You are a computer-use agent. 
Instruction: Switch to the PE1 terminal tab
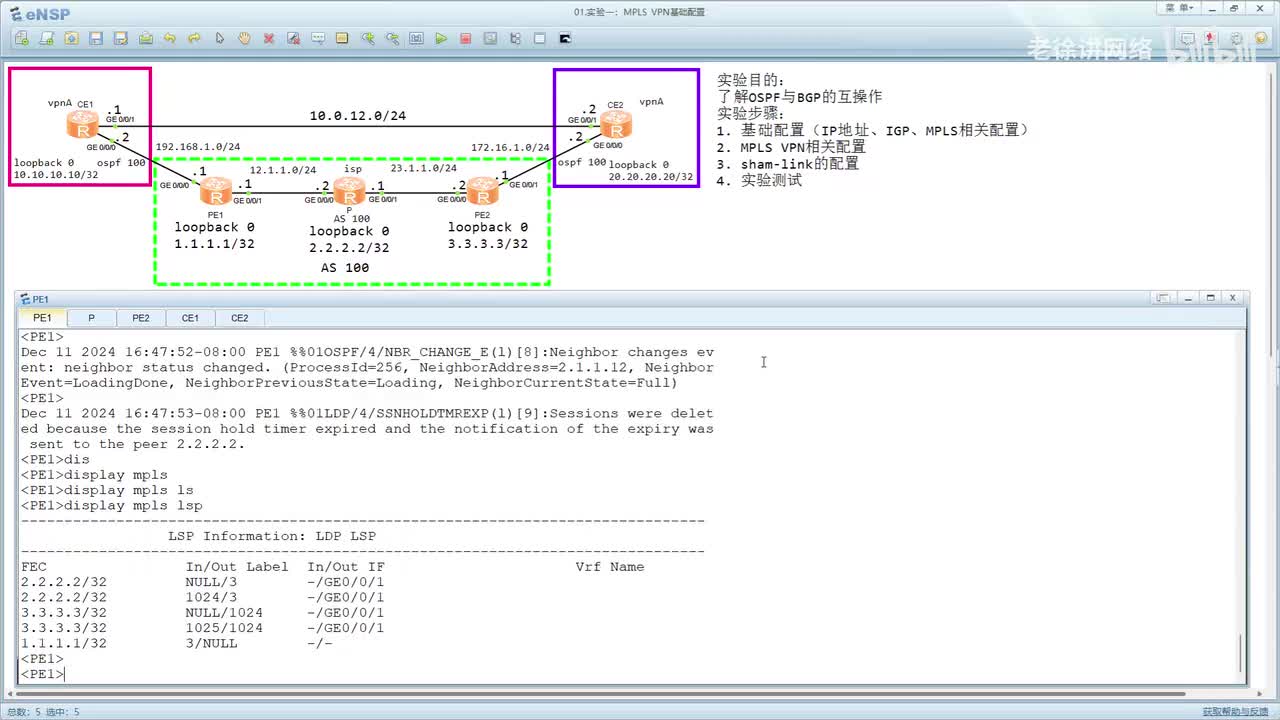point(42,318)
